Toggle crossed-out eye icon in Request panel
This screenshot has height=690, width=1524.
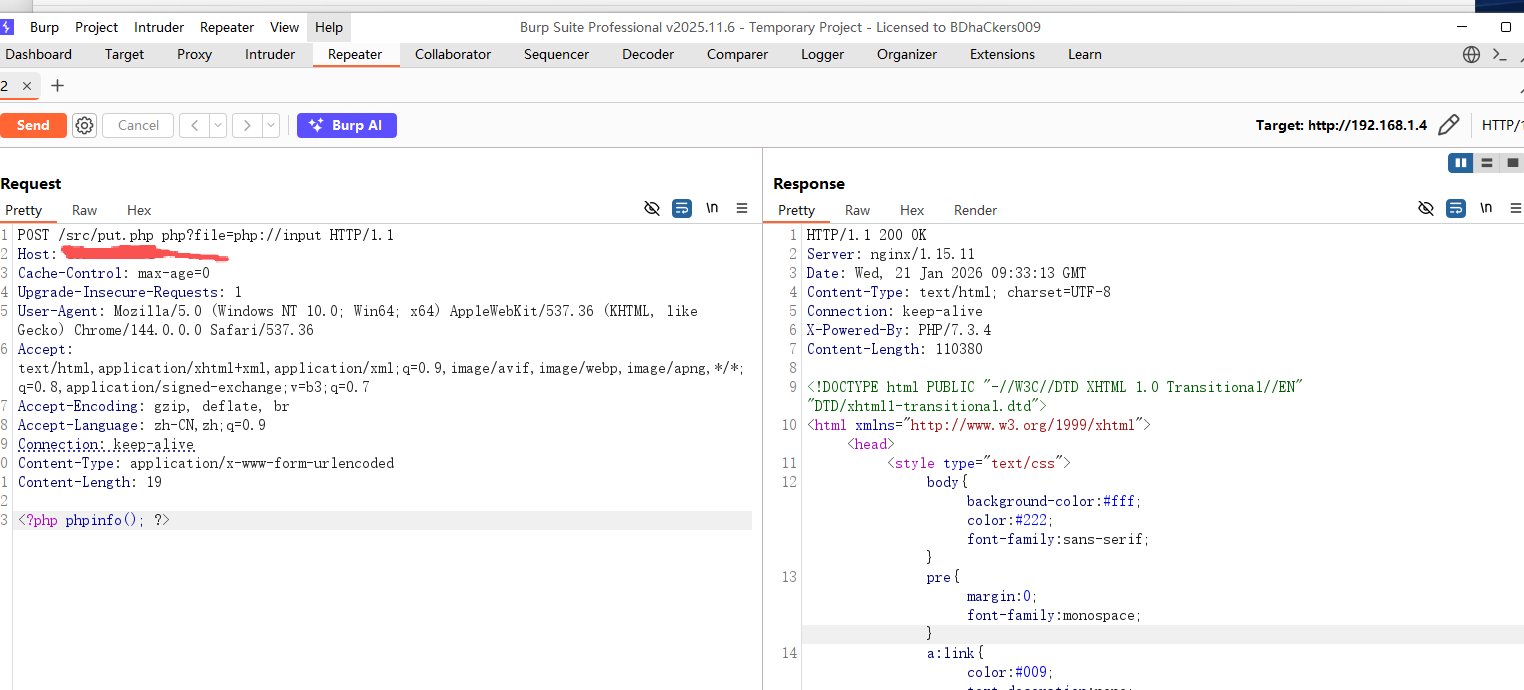(x=652, y=208)
